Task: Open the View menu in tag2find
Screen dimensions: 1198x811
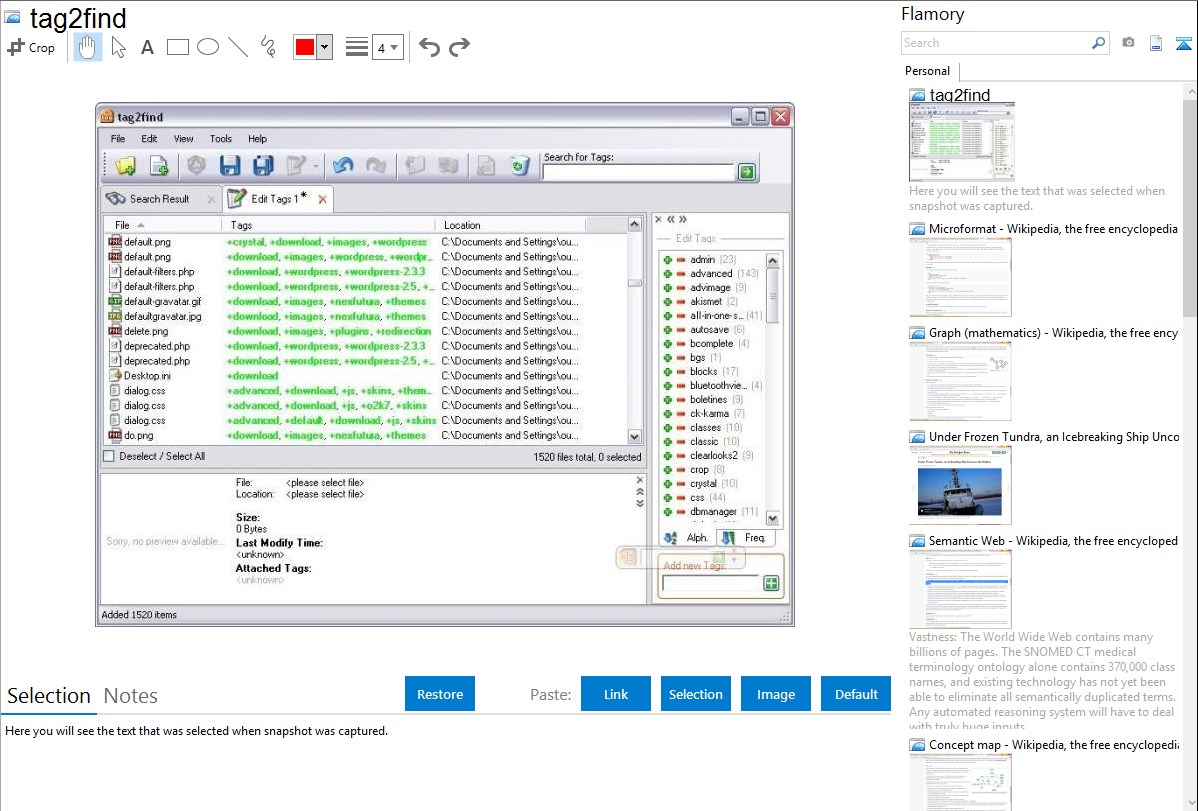Action: click(x=183, y=139)
